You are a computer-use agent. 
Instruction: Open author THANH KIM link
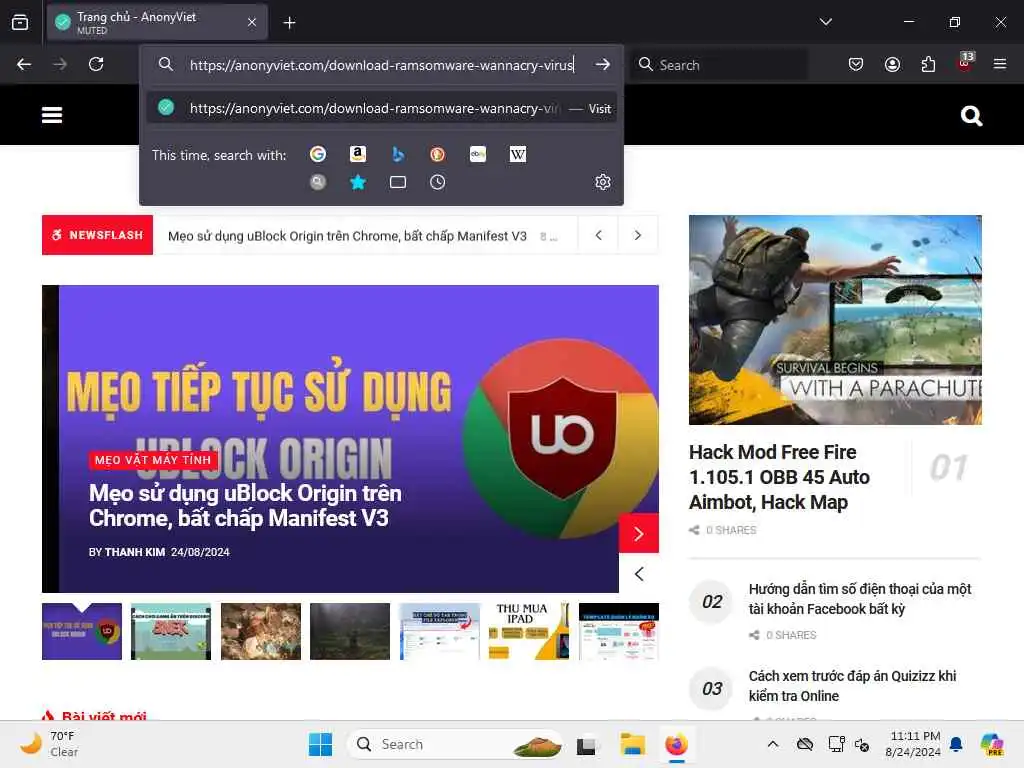135,552
